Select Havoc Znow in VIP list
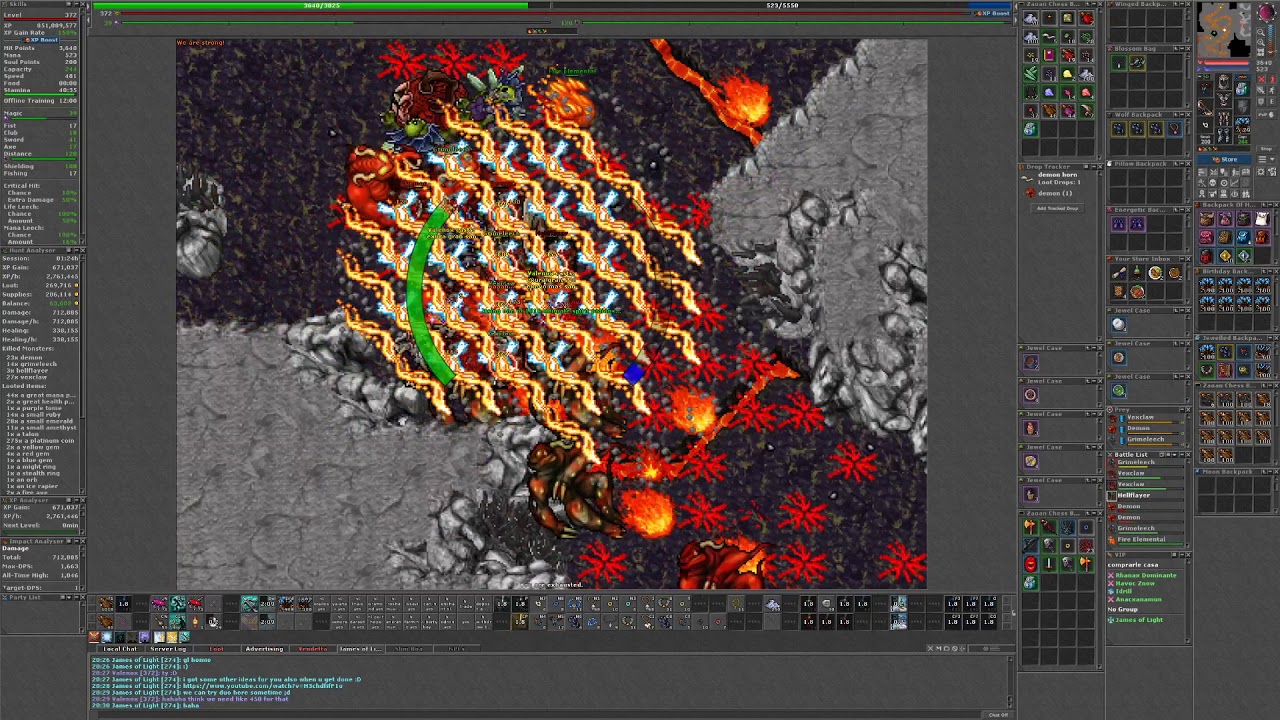The height and width of the screenshot is (720, 1280). (1135, 583)
